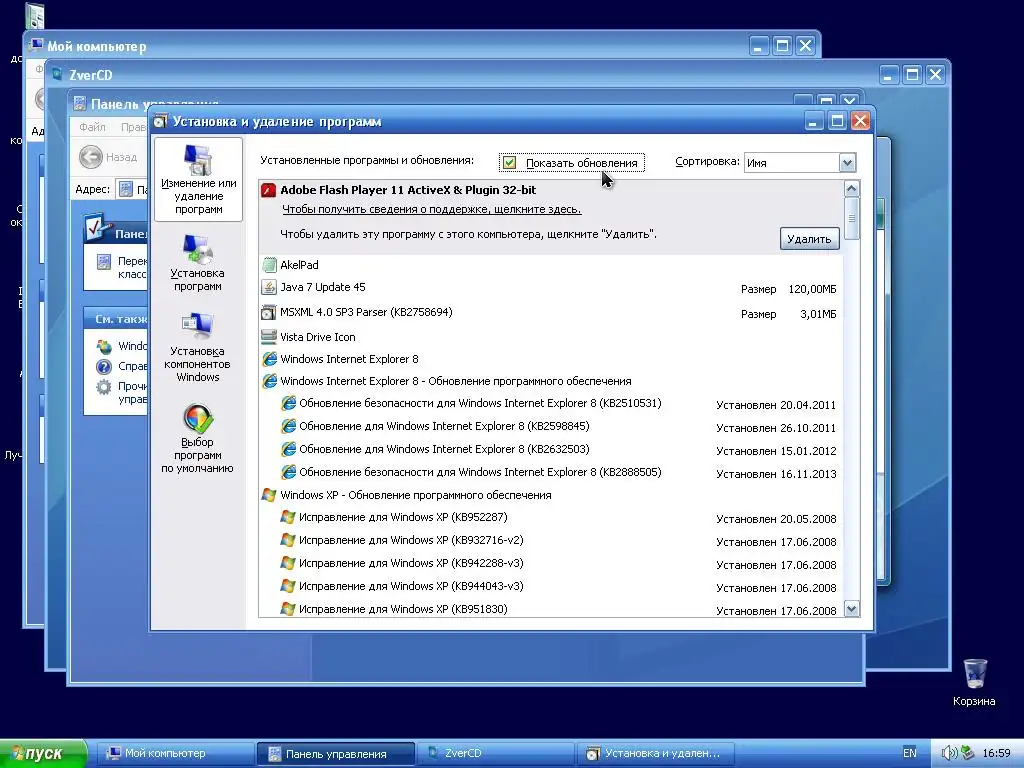Select Java 7 Update 45 row
This screenshot has width=1024, height=768.
click(550, 288)
